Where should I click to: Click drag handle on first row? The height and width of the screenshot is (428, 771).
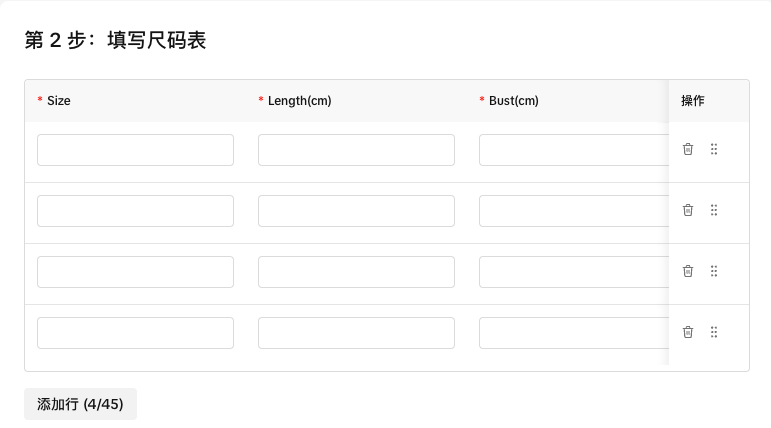point(714,149)
